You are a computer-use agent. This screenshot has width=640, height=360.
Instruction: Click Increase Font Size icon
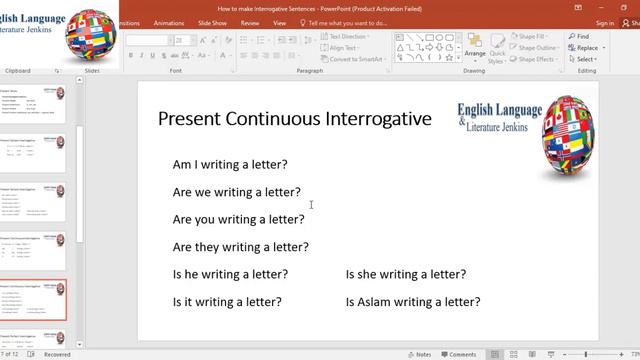click(x=203, y=40)
